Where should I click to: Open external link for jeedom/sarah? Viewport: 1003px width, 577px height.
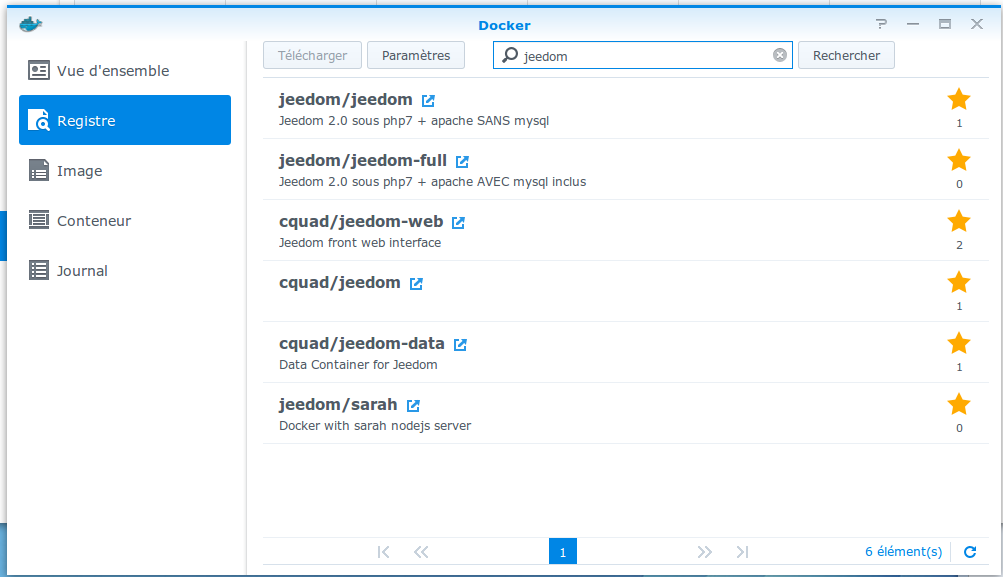pyautogui.click(x=413, y=406)
